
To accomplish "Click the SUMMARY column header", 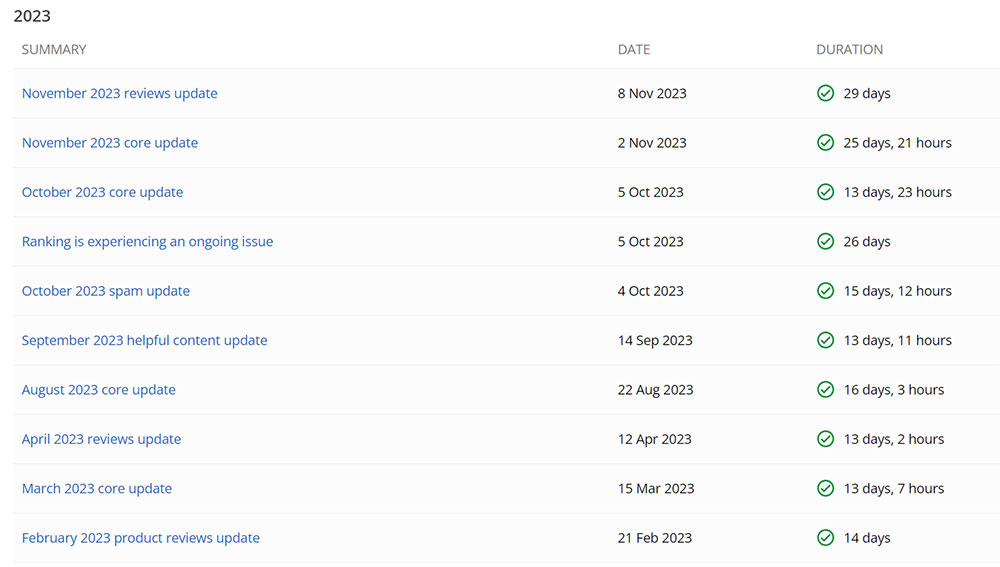I will (54, 50).
